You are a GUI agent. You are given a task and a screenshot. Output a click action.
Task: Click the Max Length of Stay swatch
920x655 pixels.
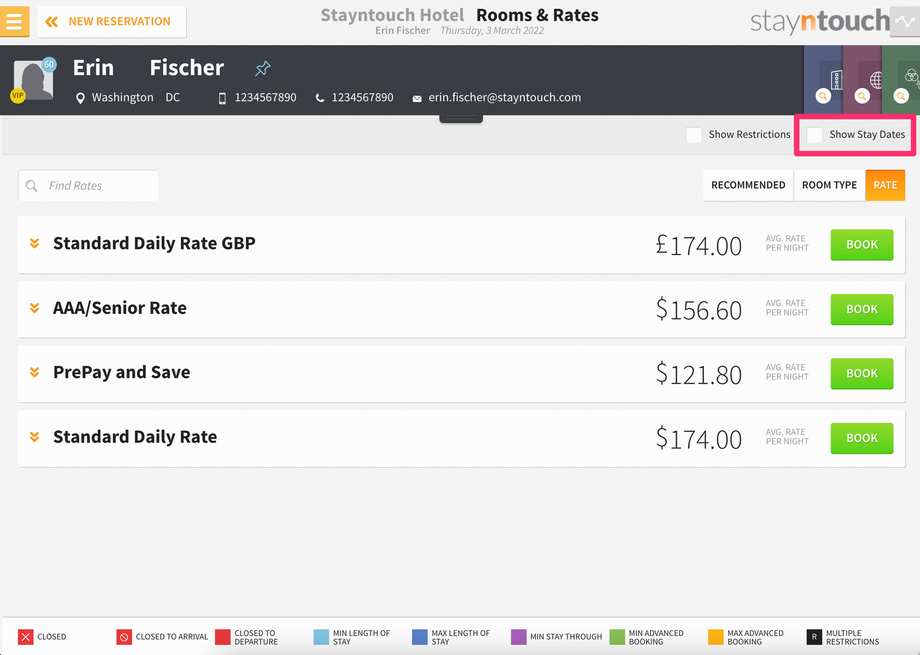pyautogui.click(x=420, y=637)
